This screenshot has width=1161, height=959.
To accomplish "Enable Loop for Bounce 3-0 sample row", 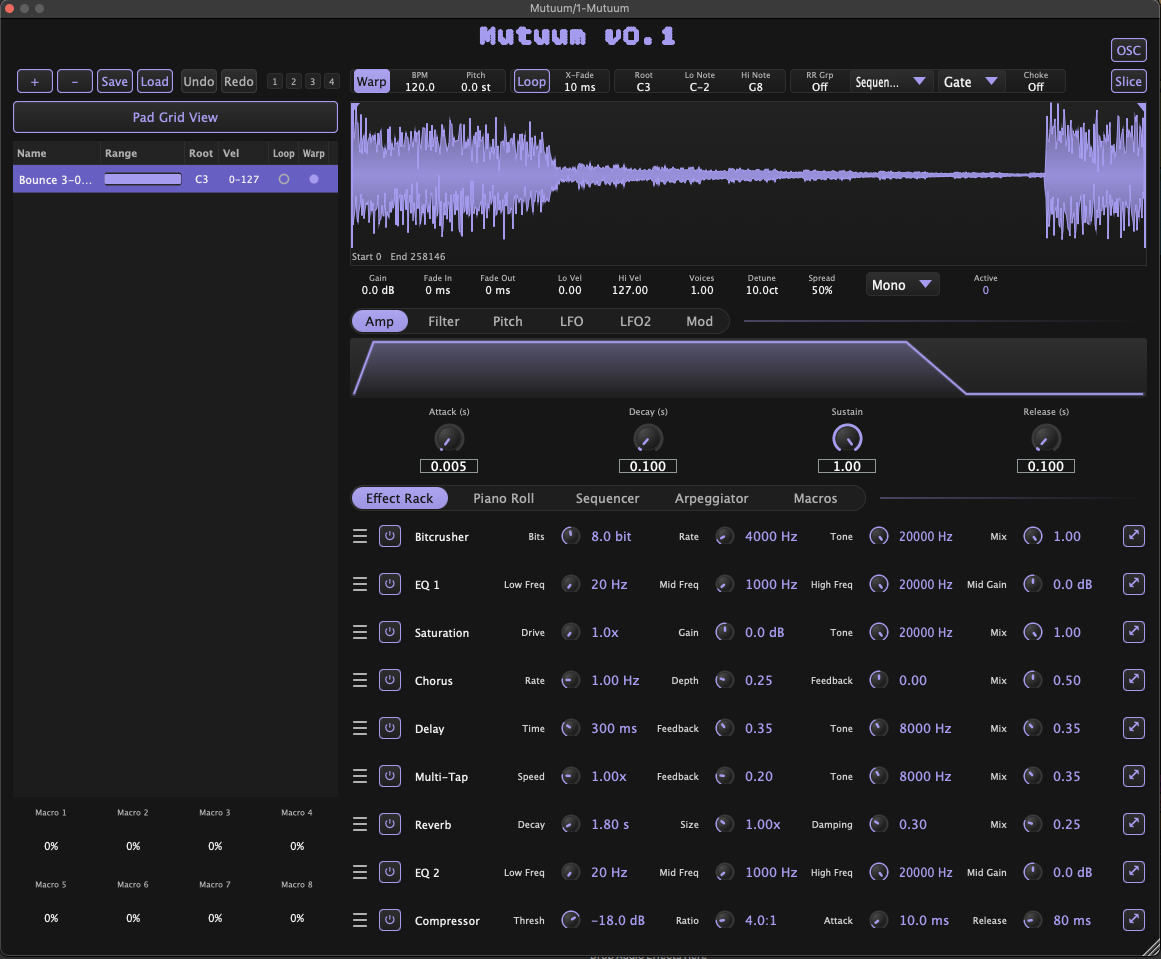I will pos(284,179).
